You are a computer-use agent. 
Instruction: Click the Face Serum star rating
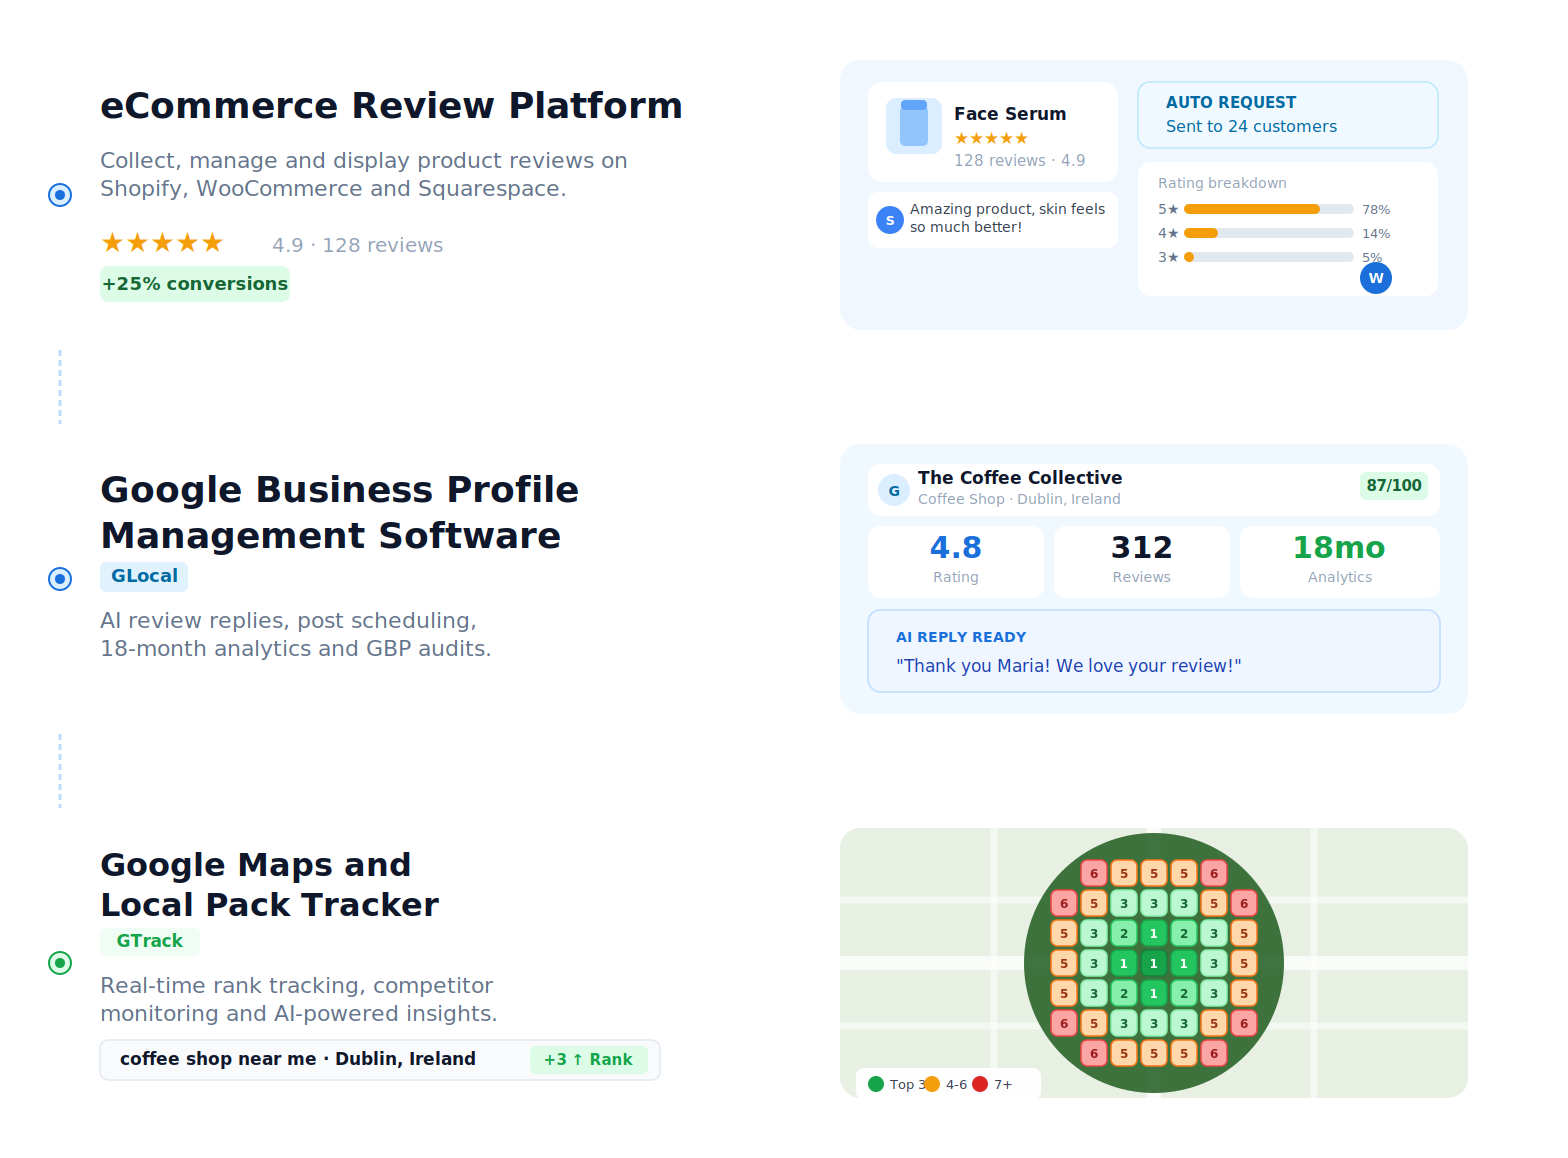pyautogui.click(x=991, y=138)
